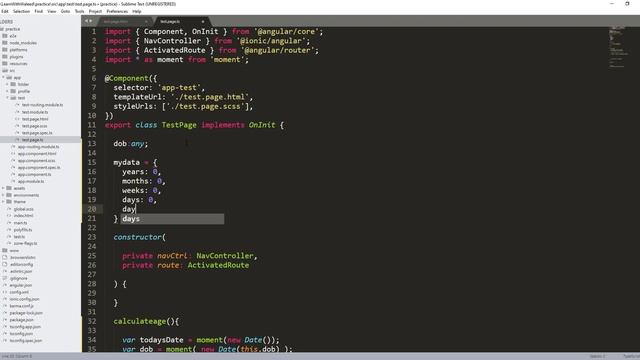Expand the folder directory under app
The image size is (640, 360).
coord(7,84)
